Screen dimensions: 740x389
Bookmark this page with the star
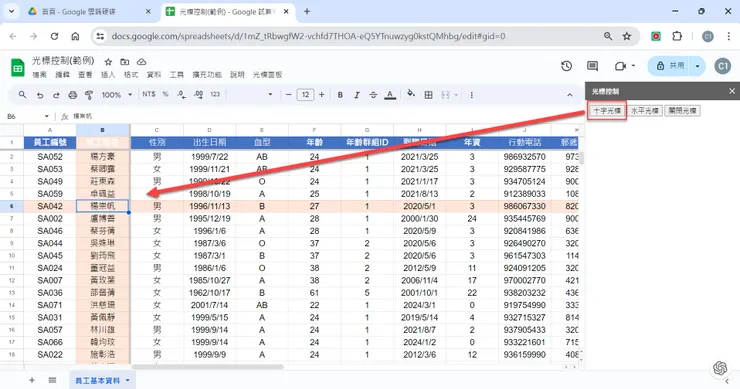pos(627,36)
